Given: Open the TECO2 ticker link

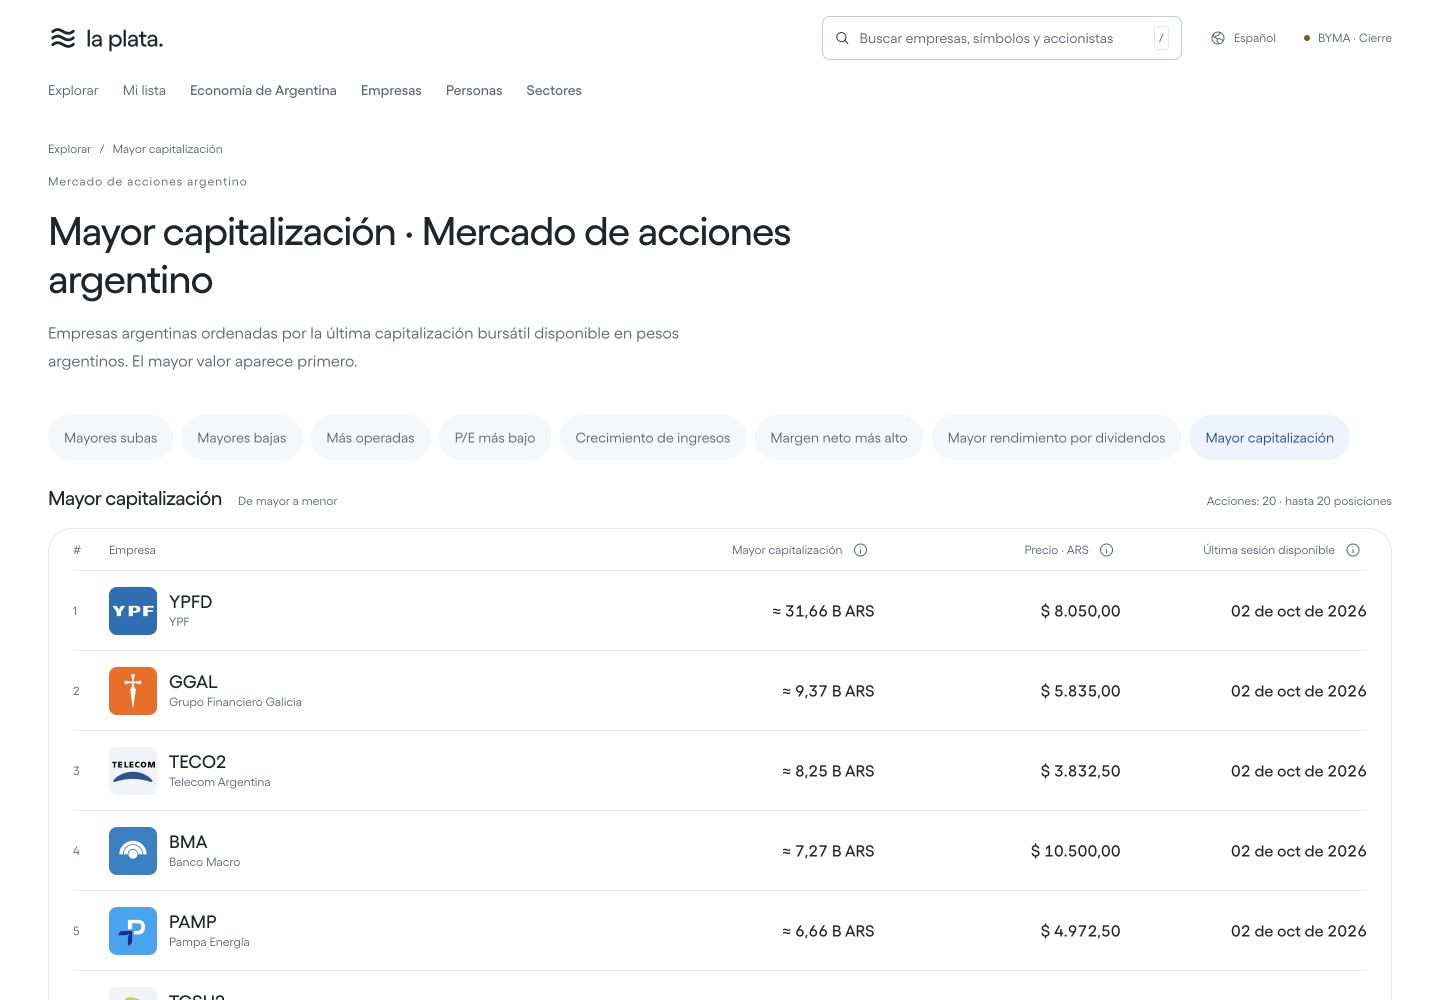Looking at the screenshot, I should (197, 762).
